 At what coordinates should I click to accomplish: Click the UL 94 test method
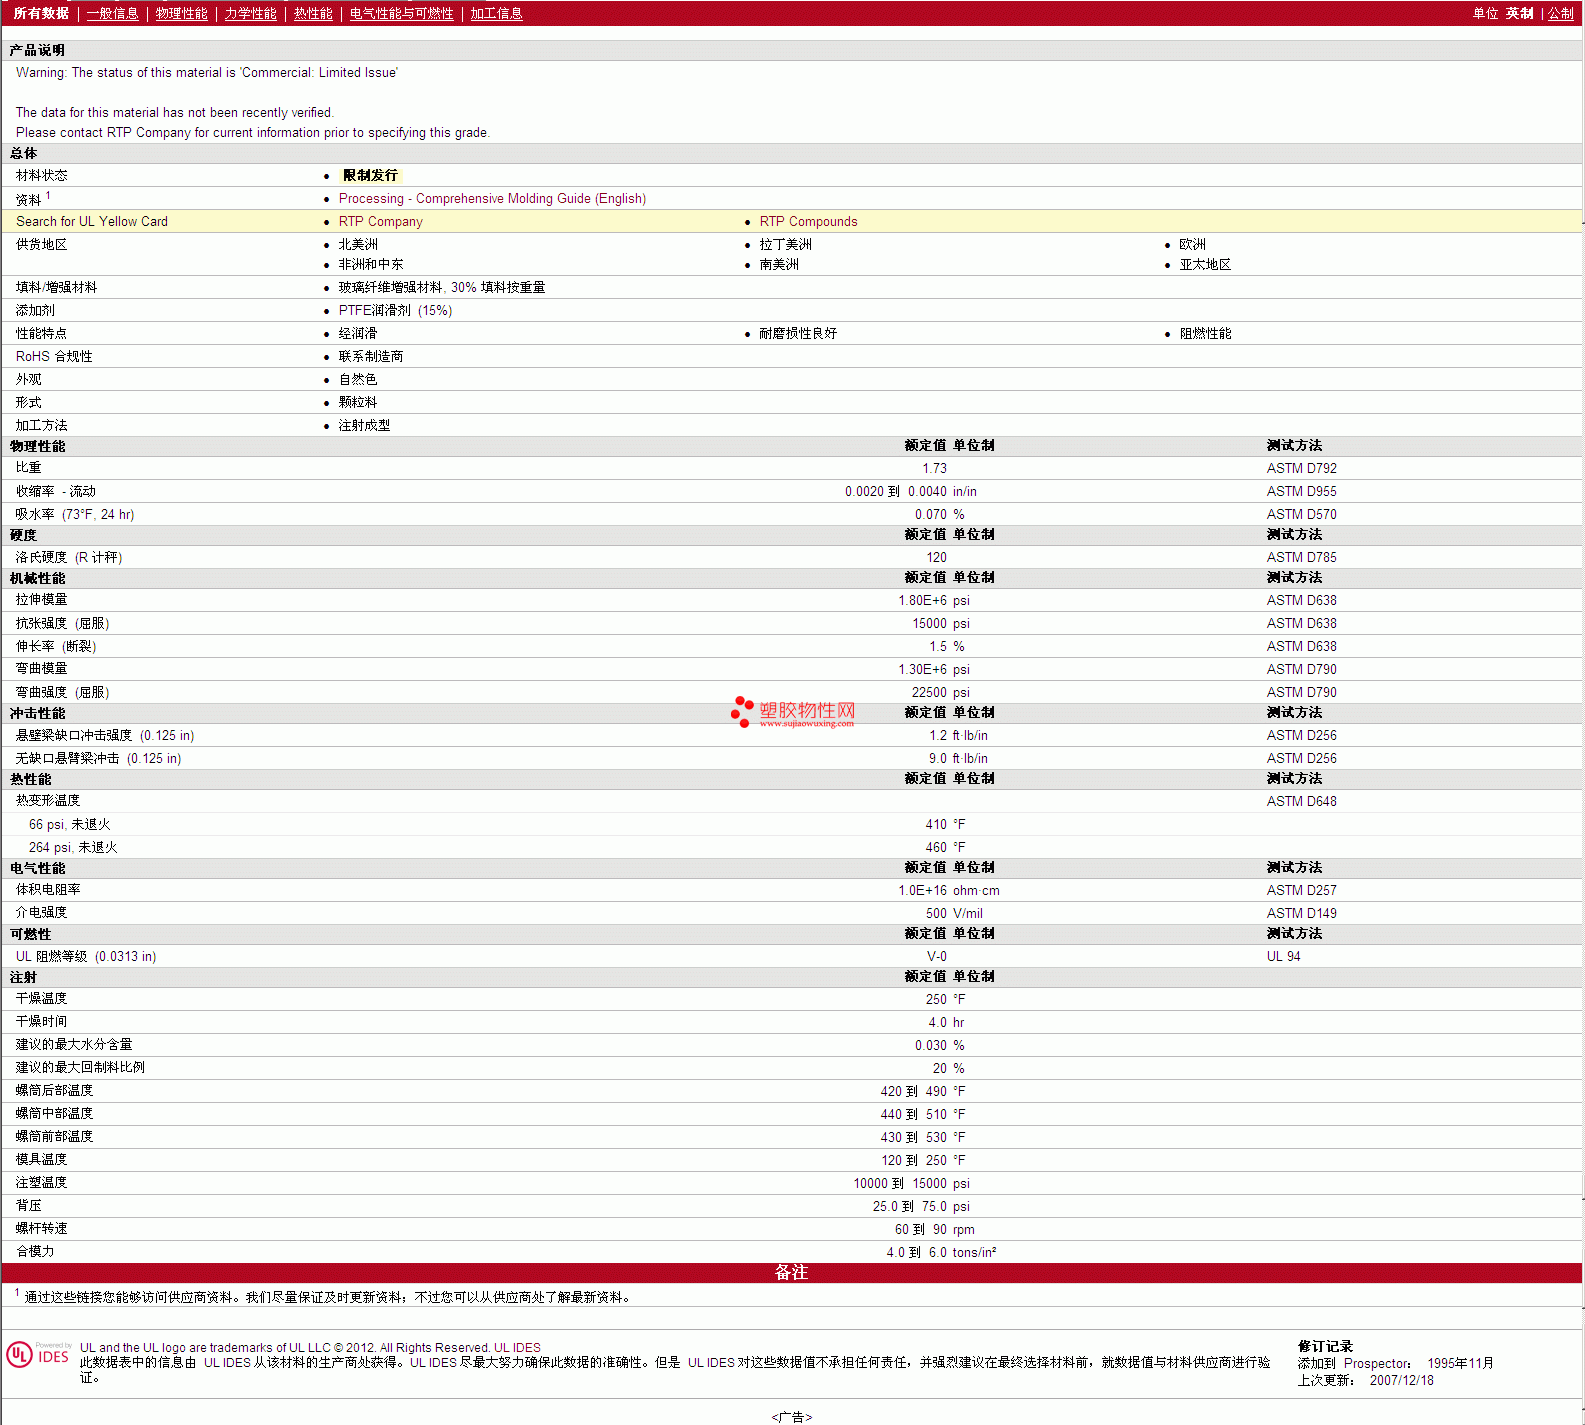[x=1283, y=956]
